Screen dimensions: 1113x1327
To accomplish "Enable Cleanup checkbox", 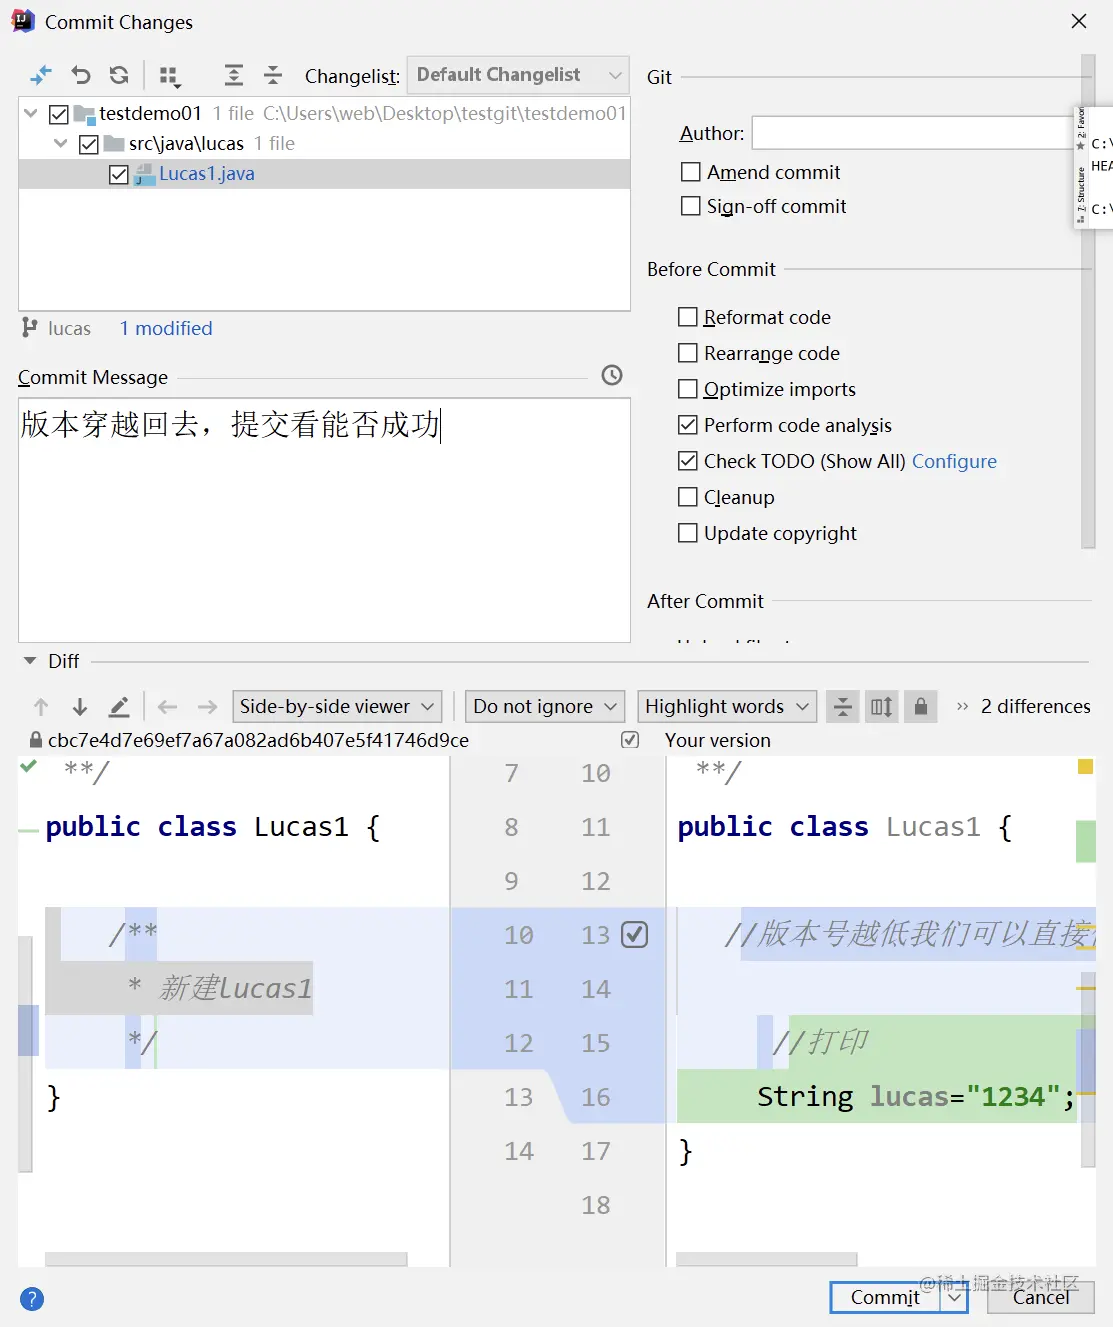I will [687, 497].
